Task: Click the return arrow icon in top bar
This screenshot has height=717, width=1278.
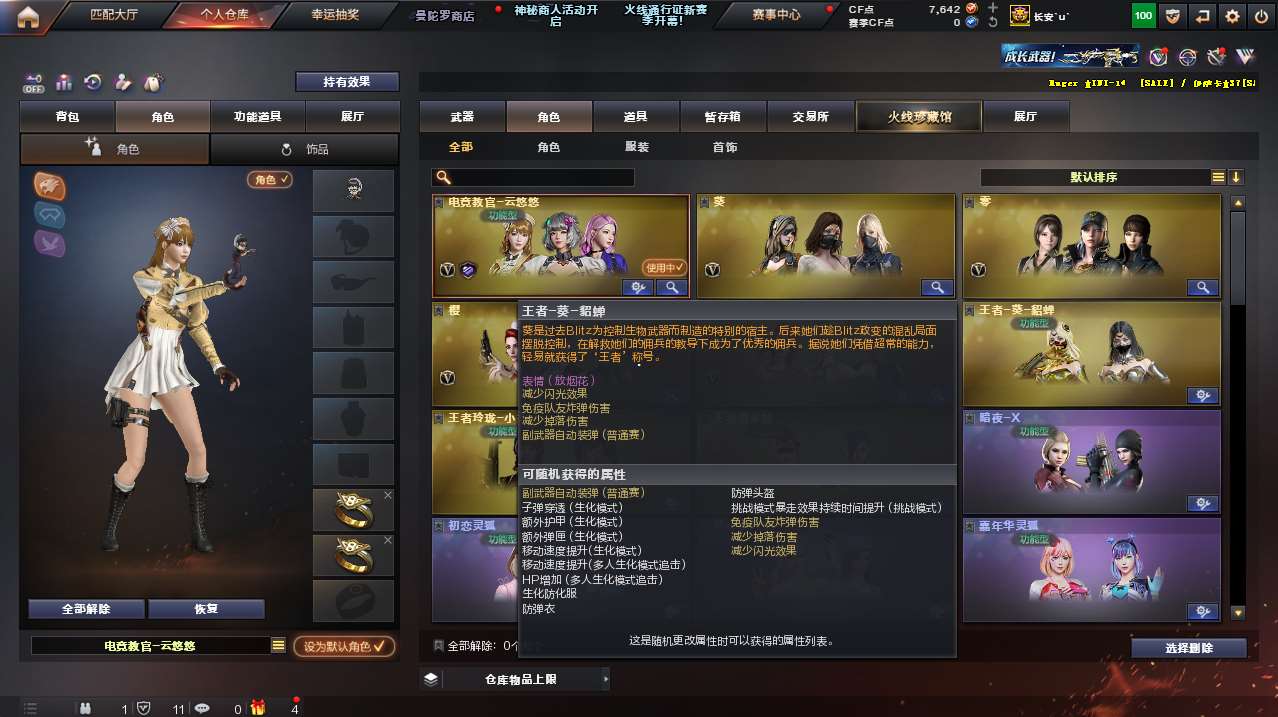Action: click(x=1203, y=16)
